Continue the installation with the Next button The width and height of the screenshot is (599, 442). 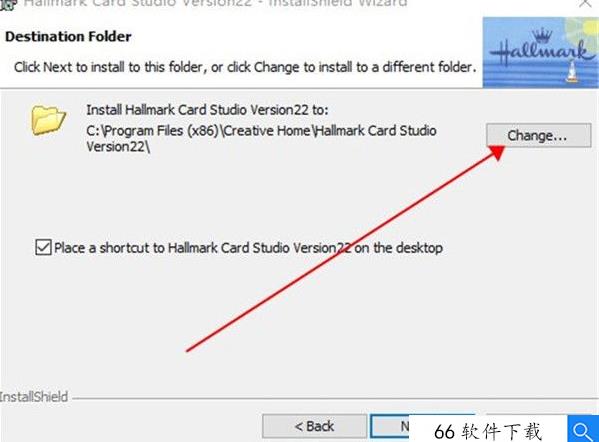390,426
